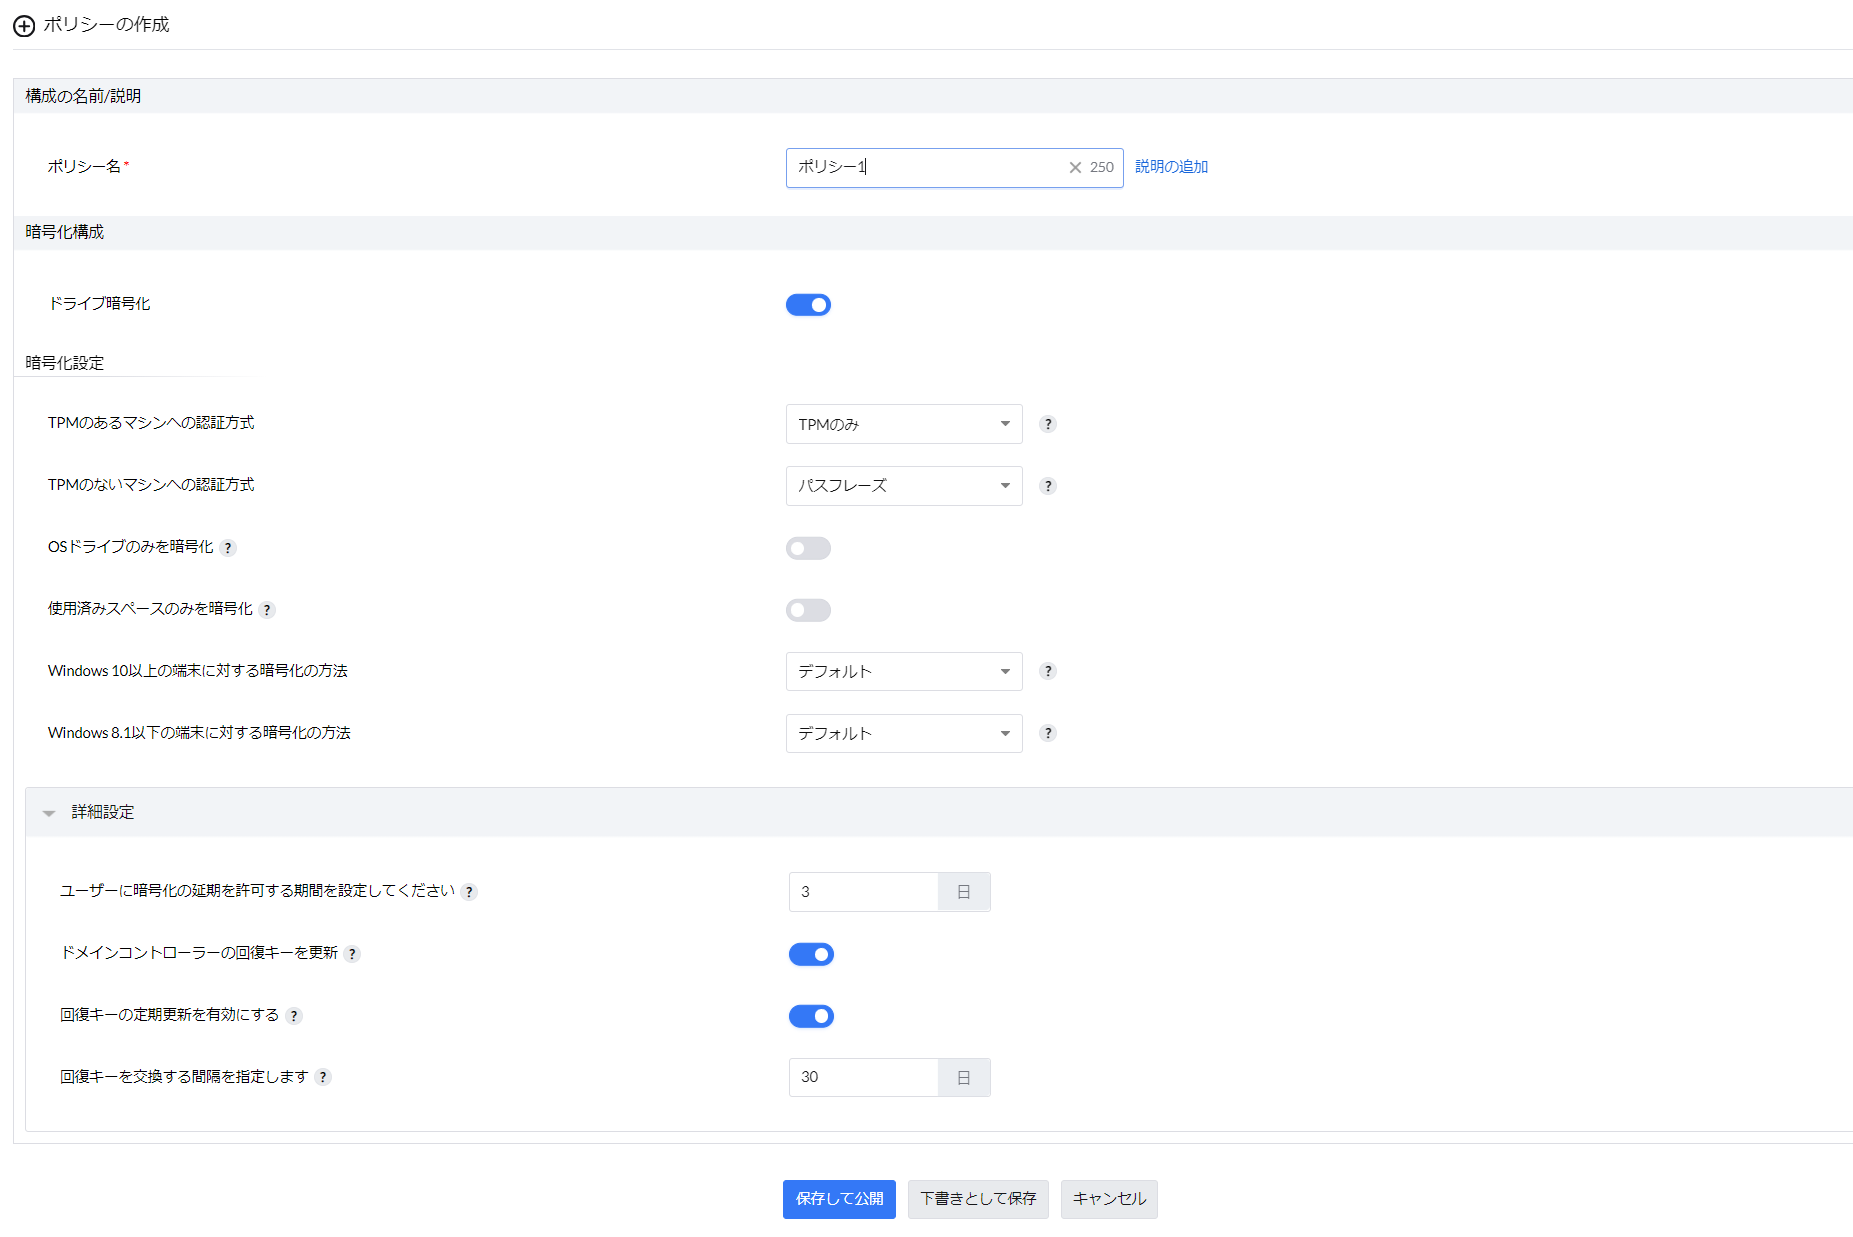The image size is (1853, 1237).
Task: Disable the ドライブ暗号化 toggle
Action: click(x=808, y=305)
